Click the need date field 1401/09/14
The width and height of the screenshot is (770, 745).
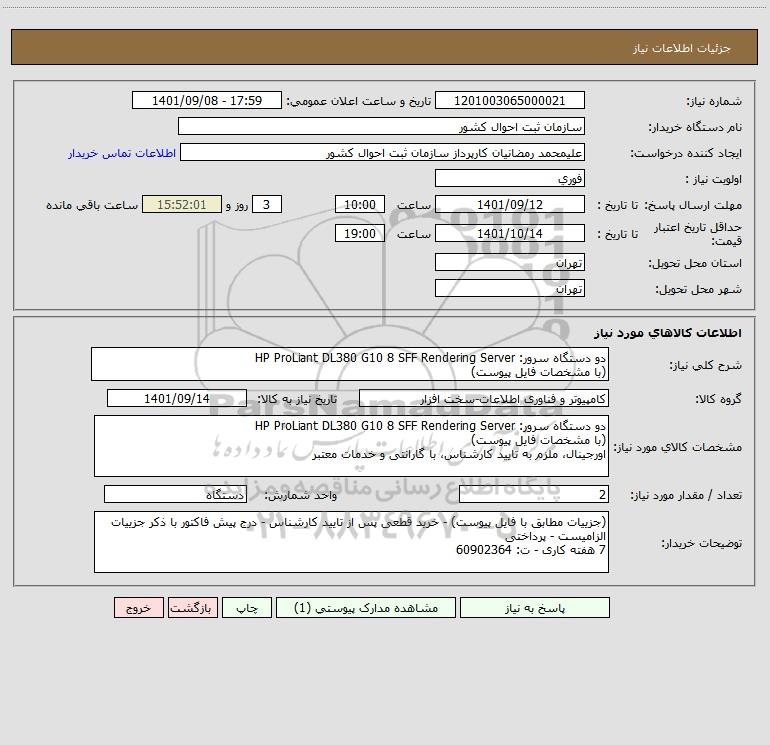(177, 398)
